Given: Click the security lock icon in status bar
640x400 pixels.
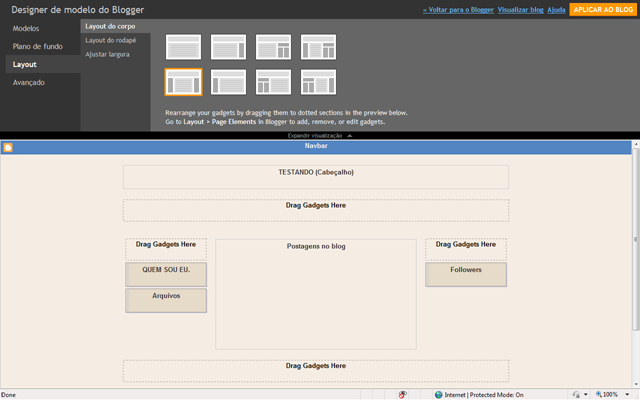Looking at the screenshot, I should click(576, 394).
